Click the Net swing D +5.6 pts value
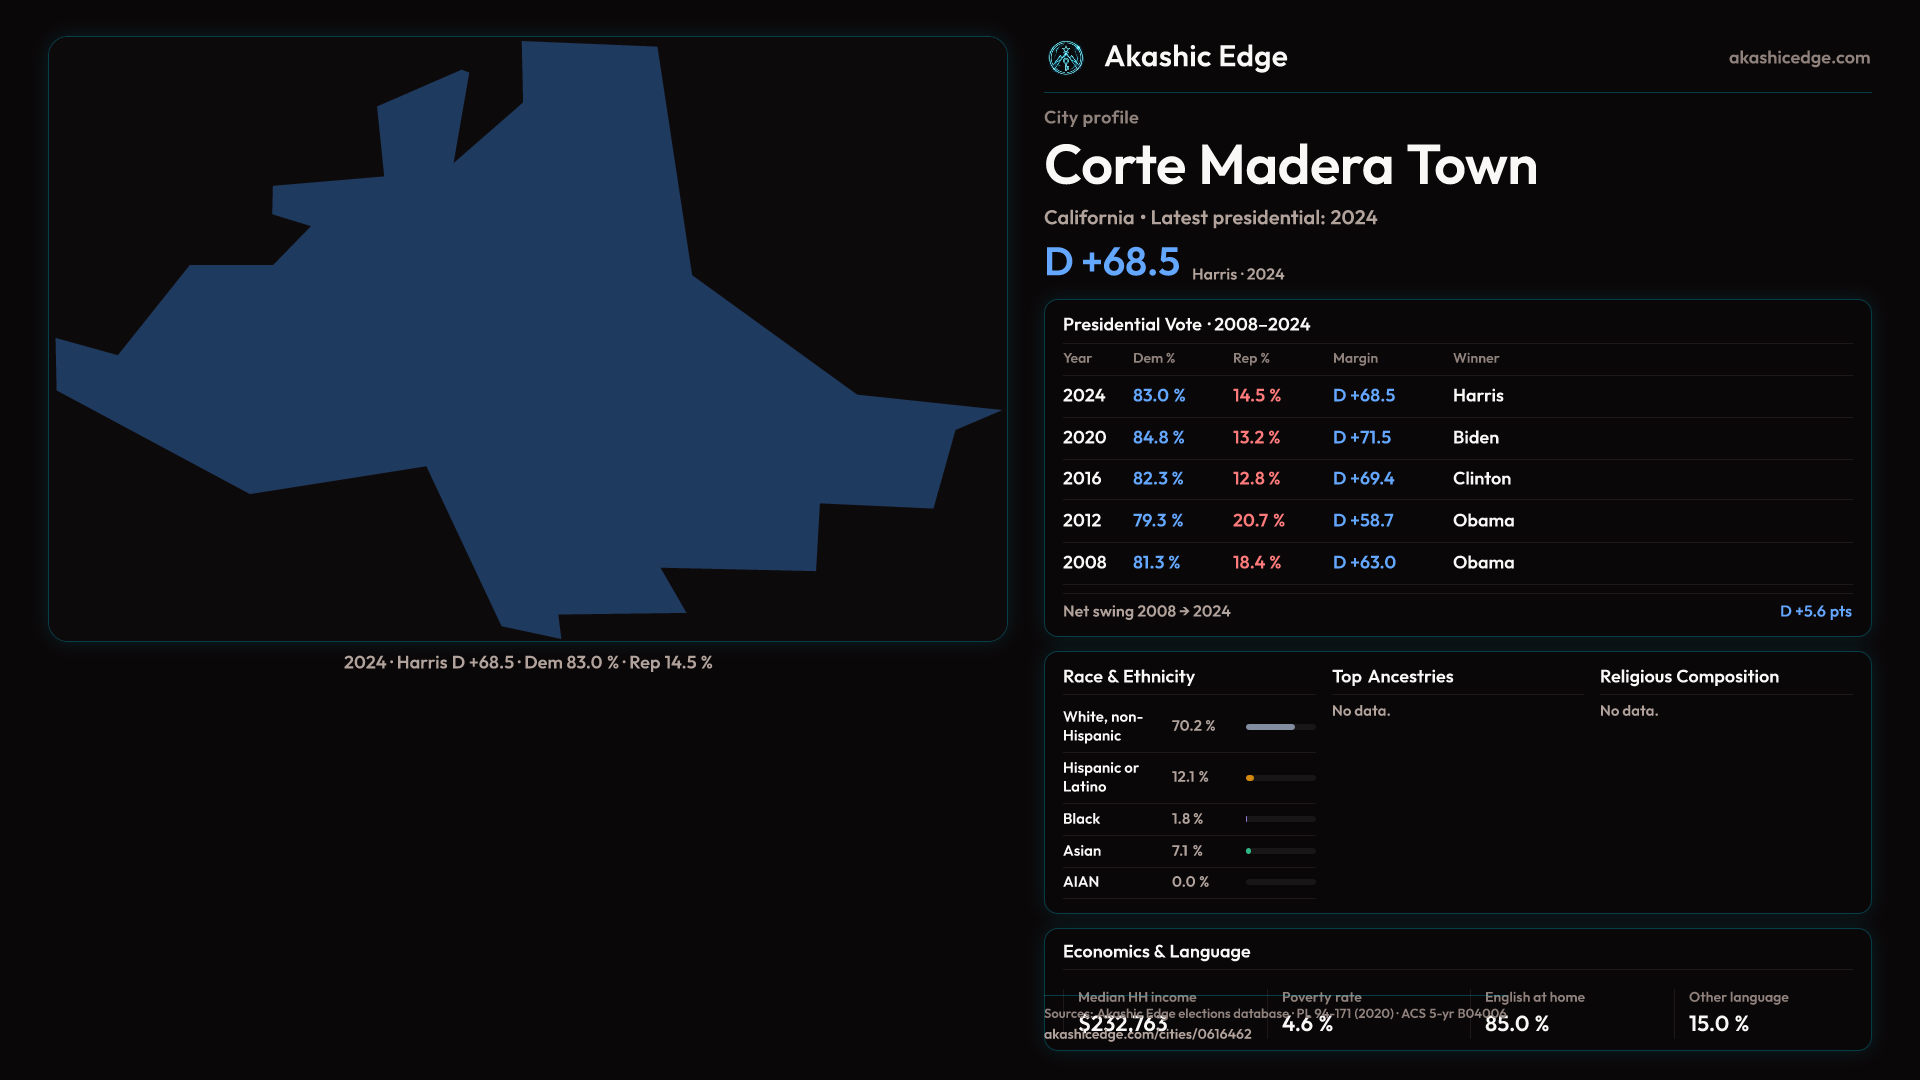Screen dimensions: 1920x1080 point(1814,611)
